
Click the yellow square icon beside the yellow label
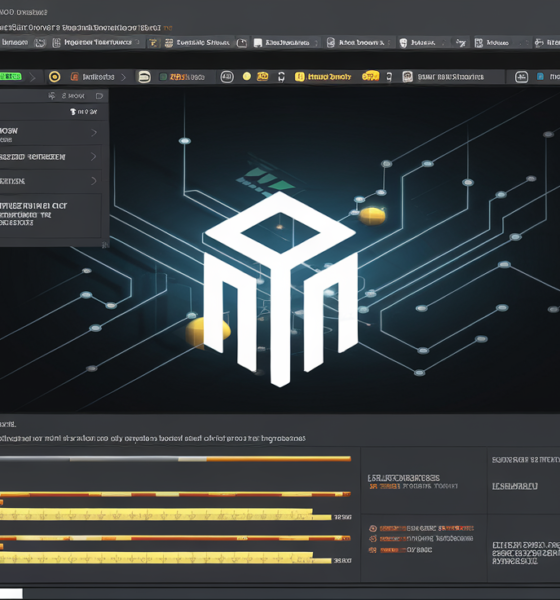point(300,77)
